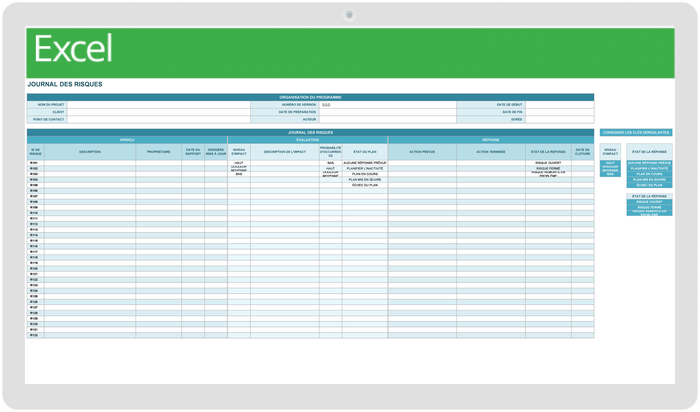Select ÉCHEC DU PLAN in dropdown keys list
The height and width of the screenshot is (412, 700).
click(x=649, y=185)
